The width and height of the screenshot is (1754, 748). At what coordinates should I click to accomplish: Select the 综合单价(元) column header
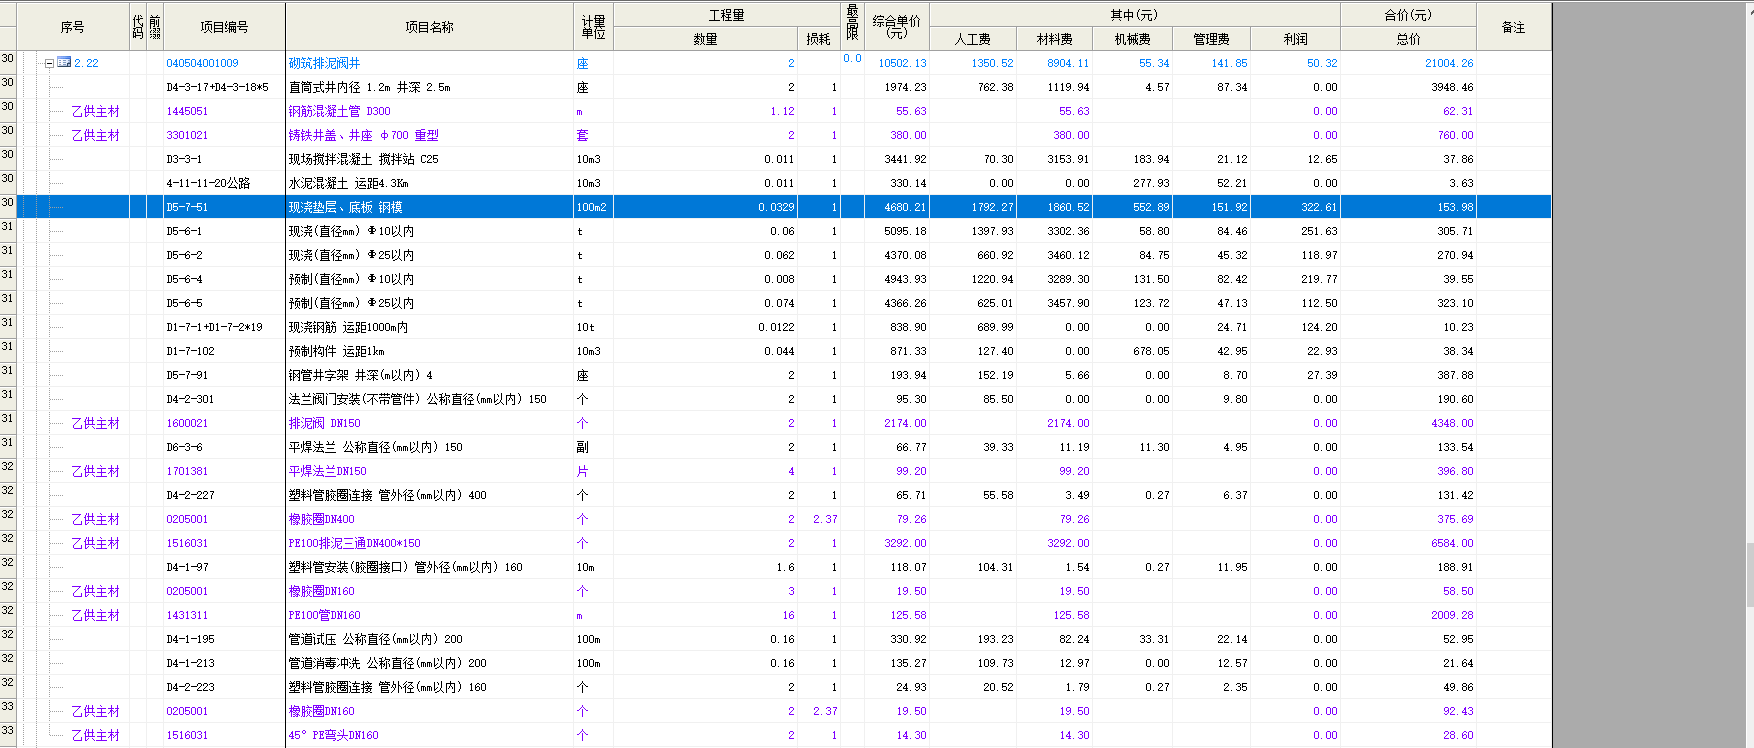pos(896,27)
